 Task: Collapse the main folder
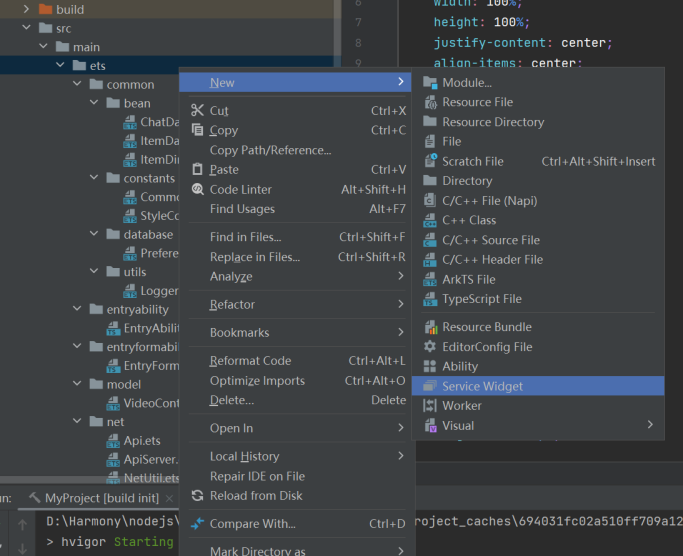[43, 46]
